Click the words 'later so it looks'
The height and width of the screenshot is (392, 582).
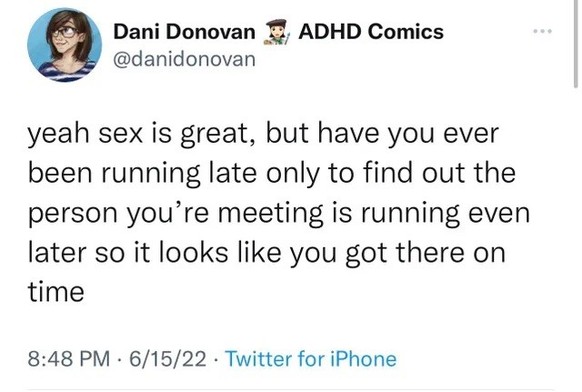(x=128, y=252)
